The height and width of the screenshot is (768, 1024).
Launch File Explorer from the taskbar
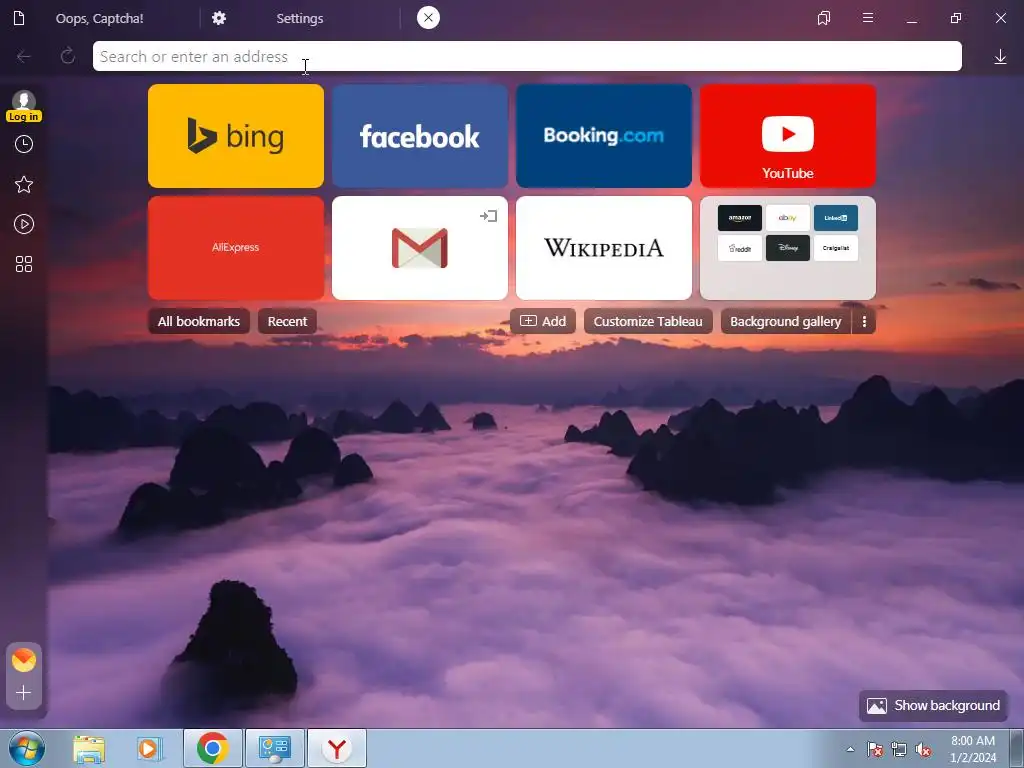pos(89,748)
